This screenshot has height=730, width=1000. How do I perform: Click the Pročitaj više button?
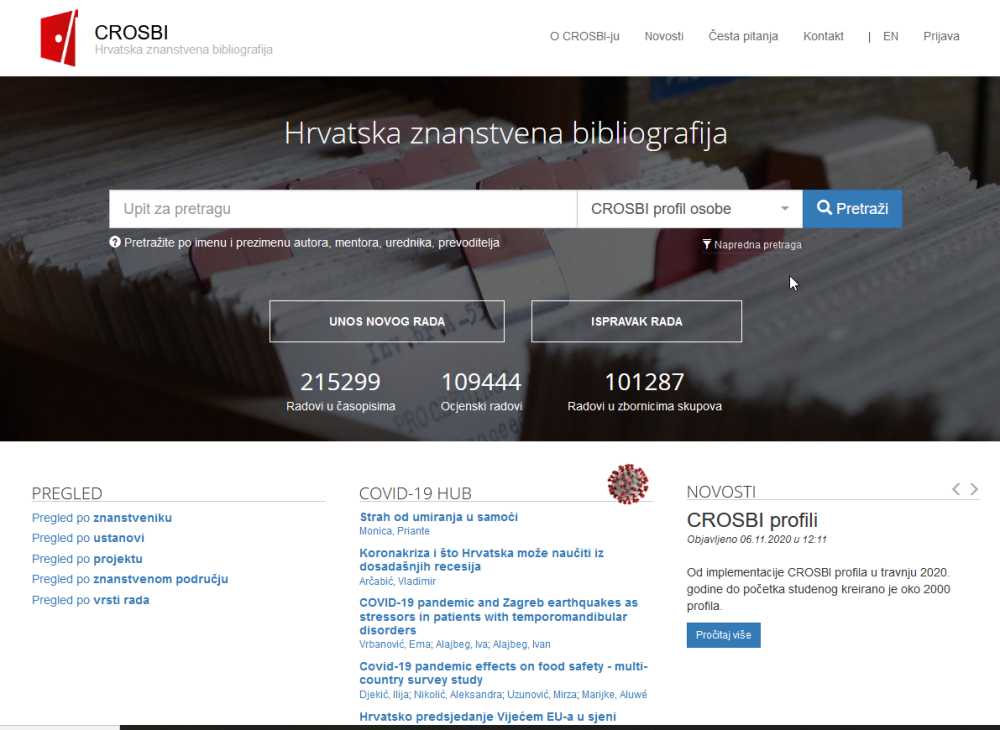click(x=723, y=635)
